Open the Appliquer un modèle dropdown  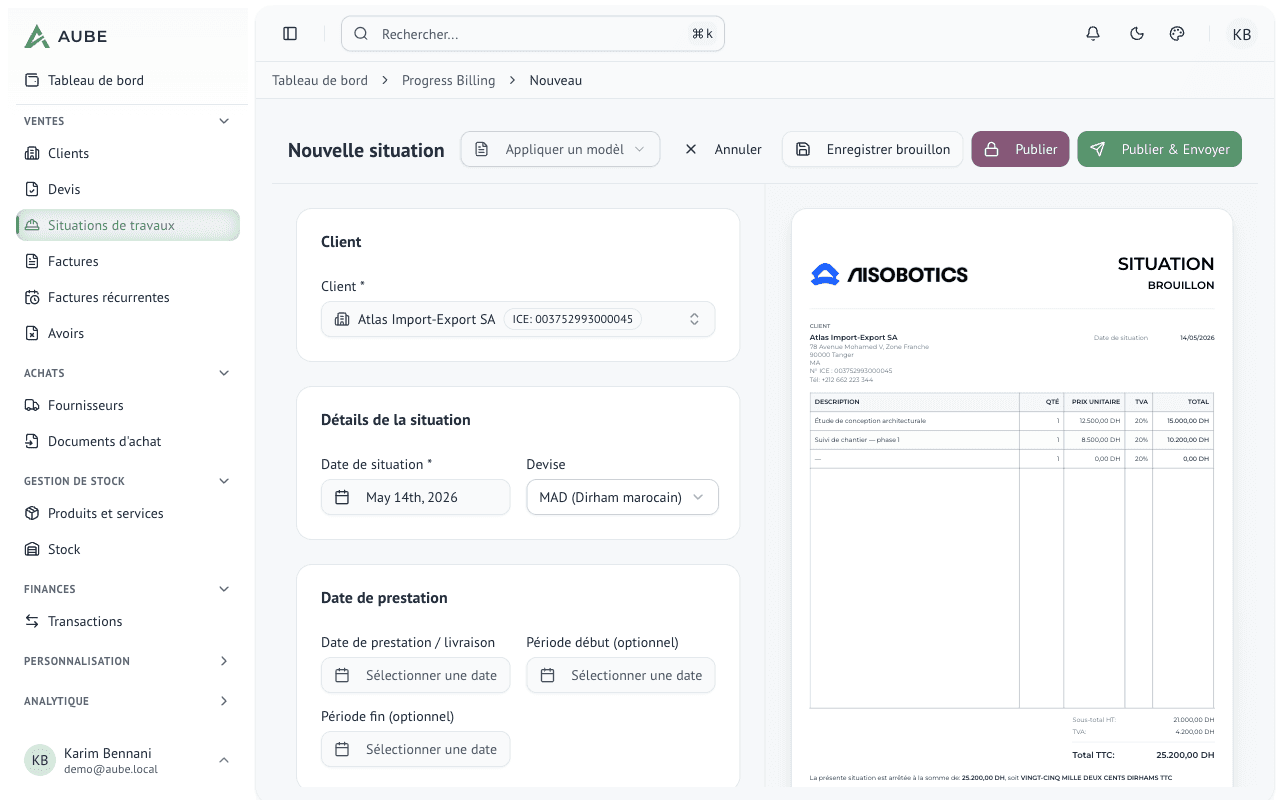[560, 149]
